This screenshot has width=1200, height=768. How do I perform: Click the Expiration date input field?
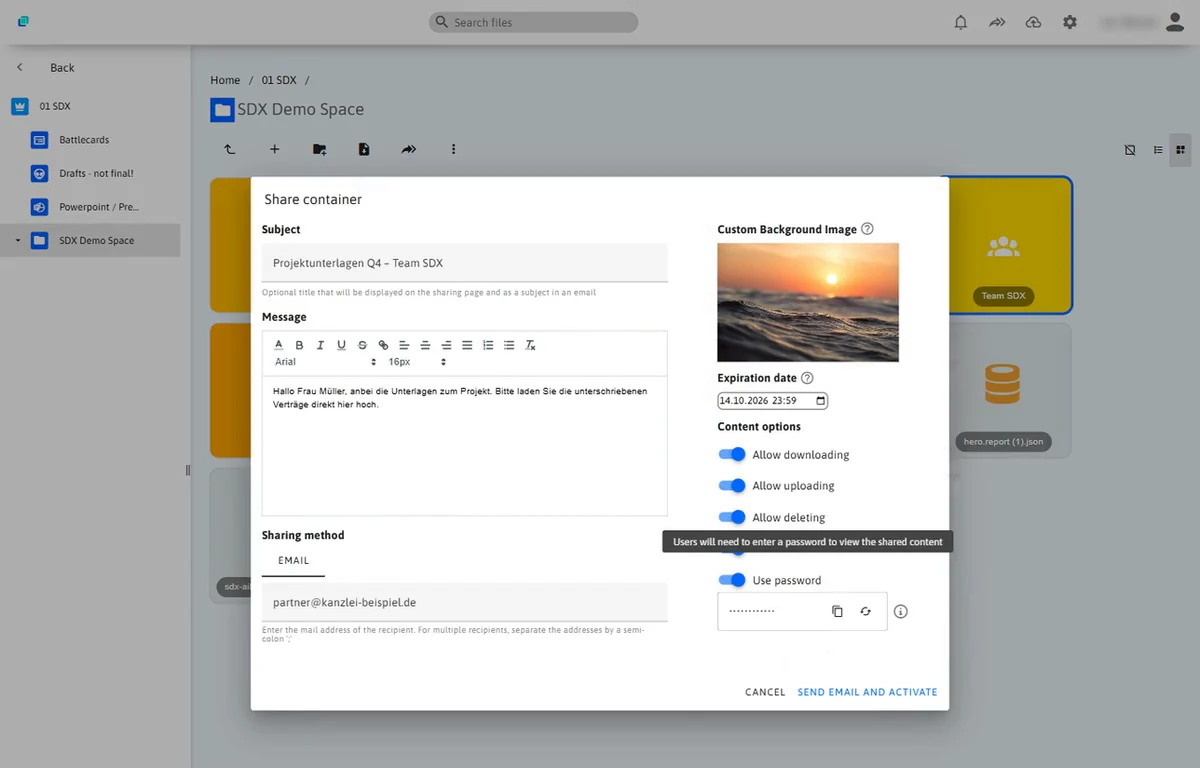(773, 401)
